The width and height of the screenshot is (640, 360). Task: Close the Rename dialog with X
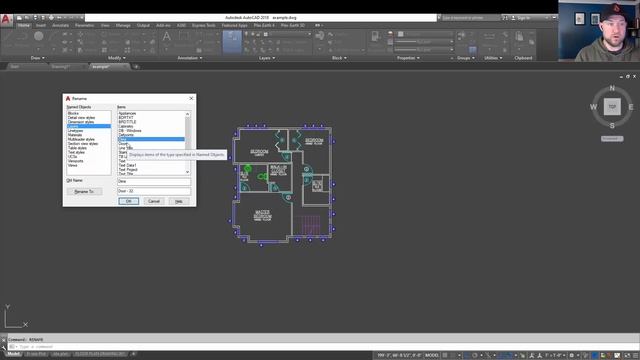click(191, 98)
